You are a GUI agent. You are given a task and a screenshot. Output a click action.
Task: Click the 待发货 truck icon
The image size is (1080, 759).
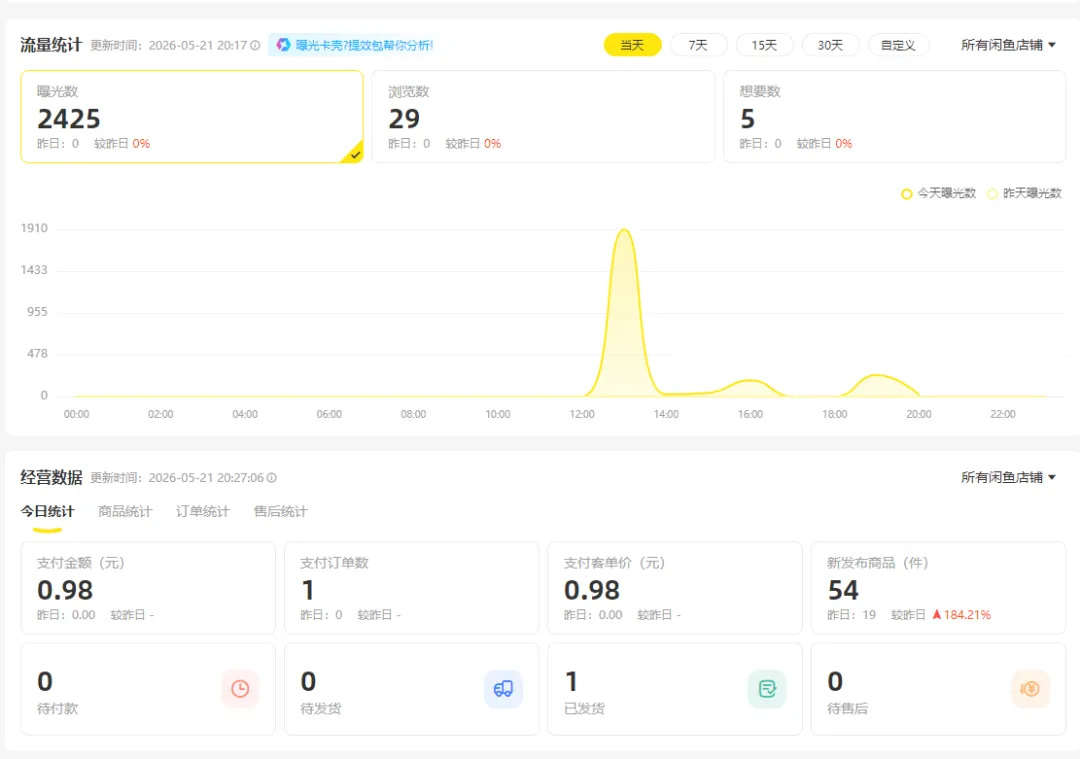tap(503, 688)
